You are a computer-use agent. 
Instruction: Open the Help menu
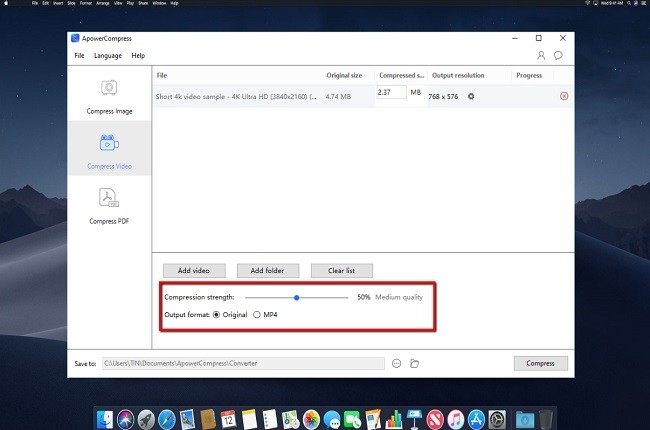tap(138, 56)
